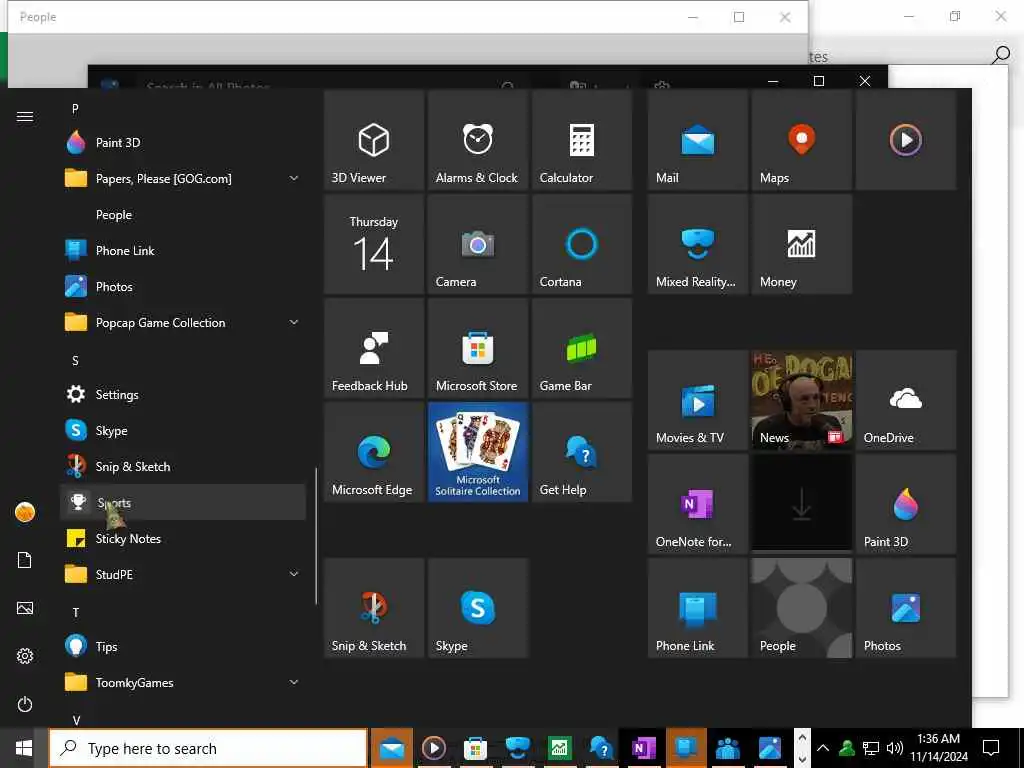Screen dimensions: 1024x768
Task: Open the Alarms & Clock tile
Action: click(x=477, y=140)
